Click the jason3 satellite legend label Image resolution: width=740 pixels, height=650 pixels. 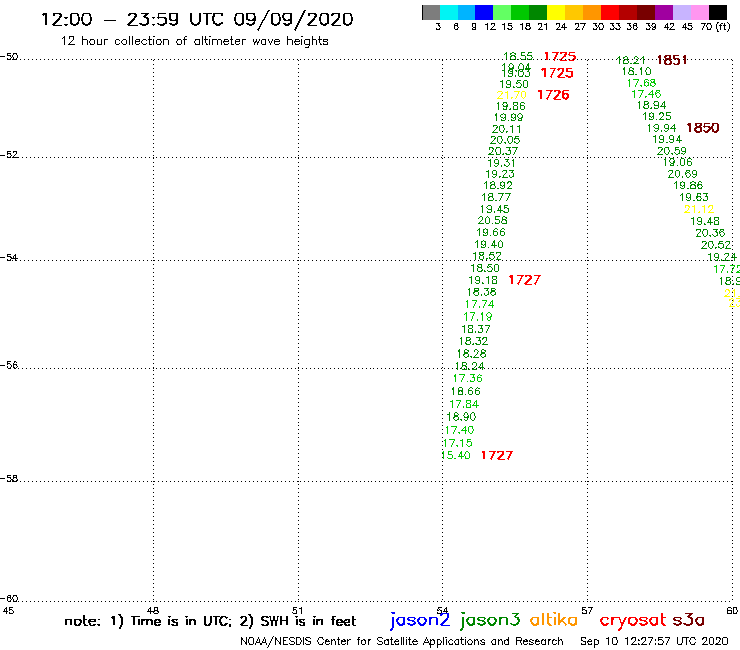click(490, 620)
